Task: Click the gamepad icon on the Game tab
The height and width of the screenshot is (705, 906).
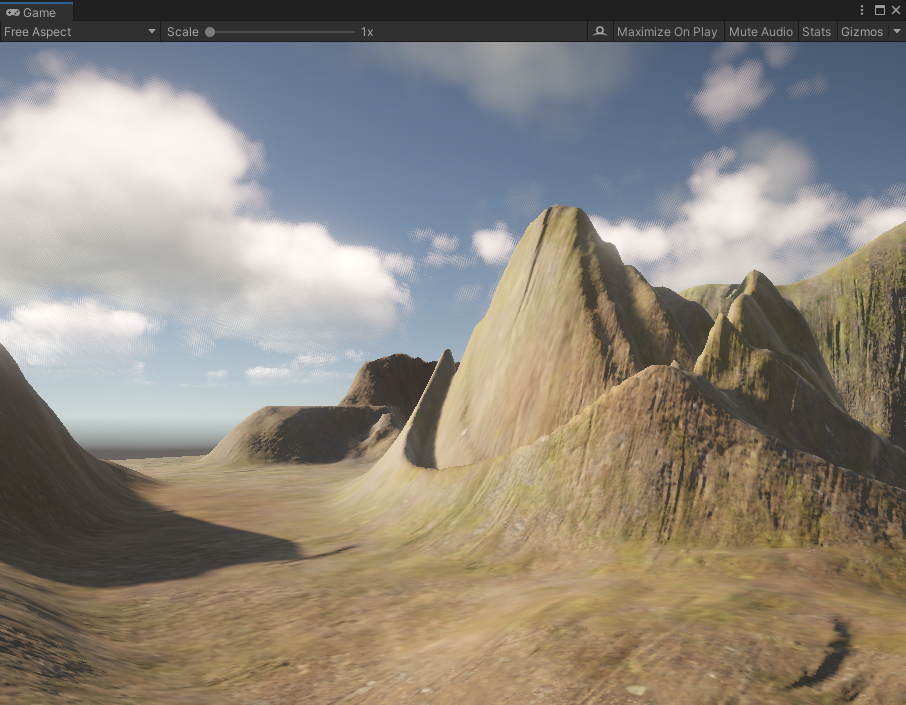Action: click(14, 12)
